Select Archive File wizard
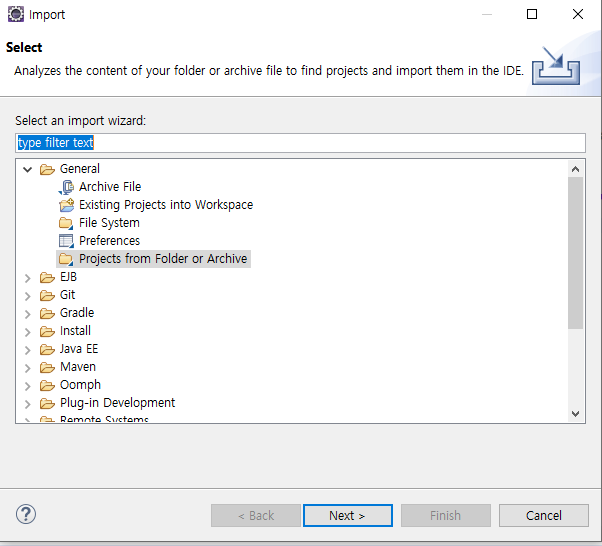The image size is (602, 546). [x=110, y=187]
